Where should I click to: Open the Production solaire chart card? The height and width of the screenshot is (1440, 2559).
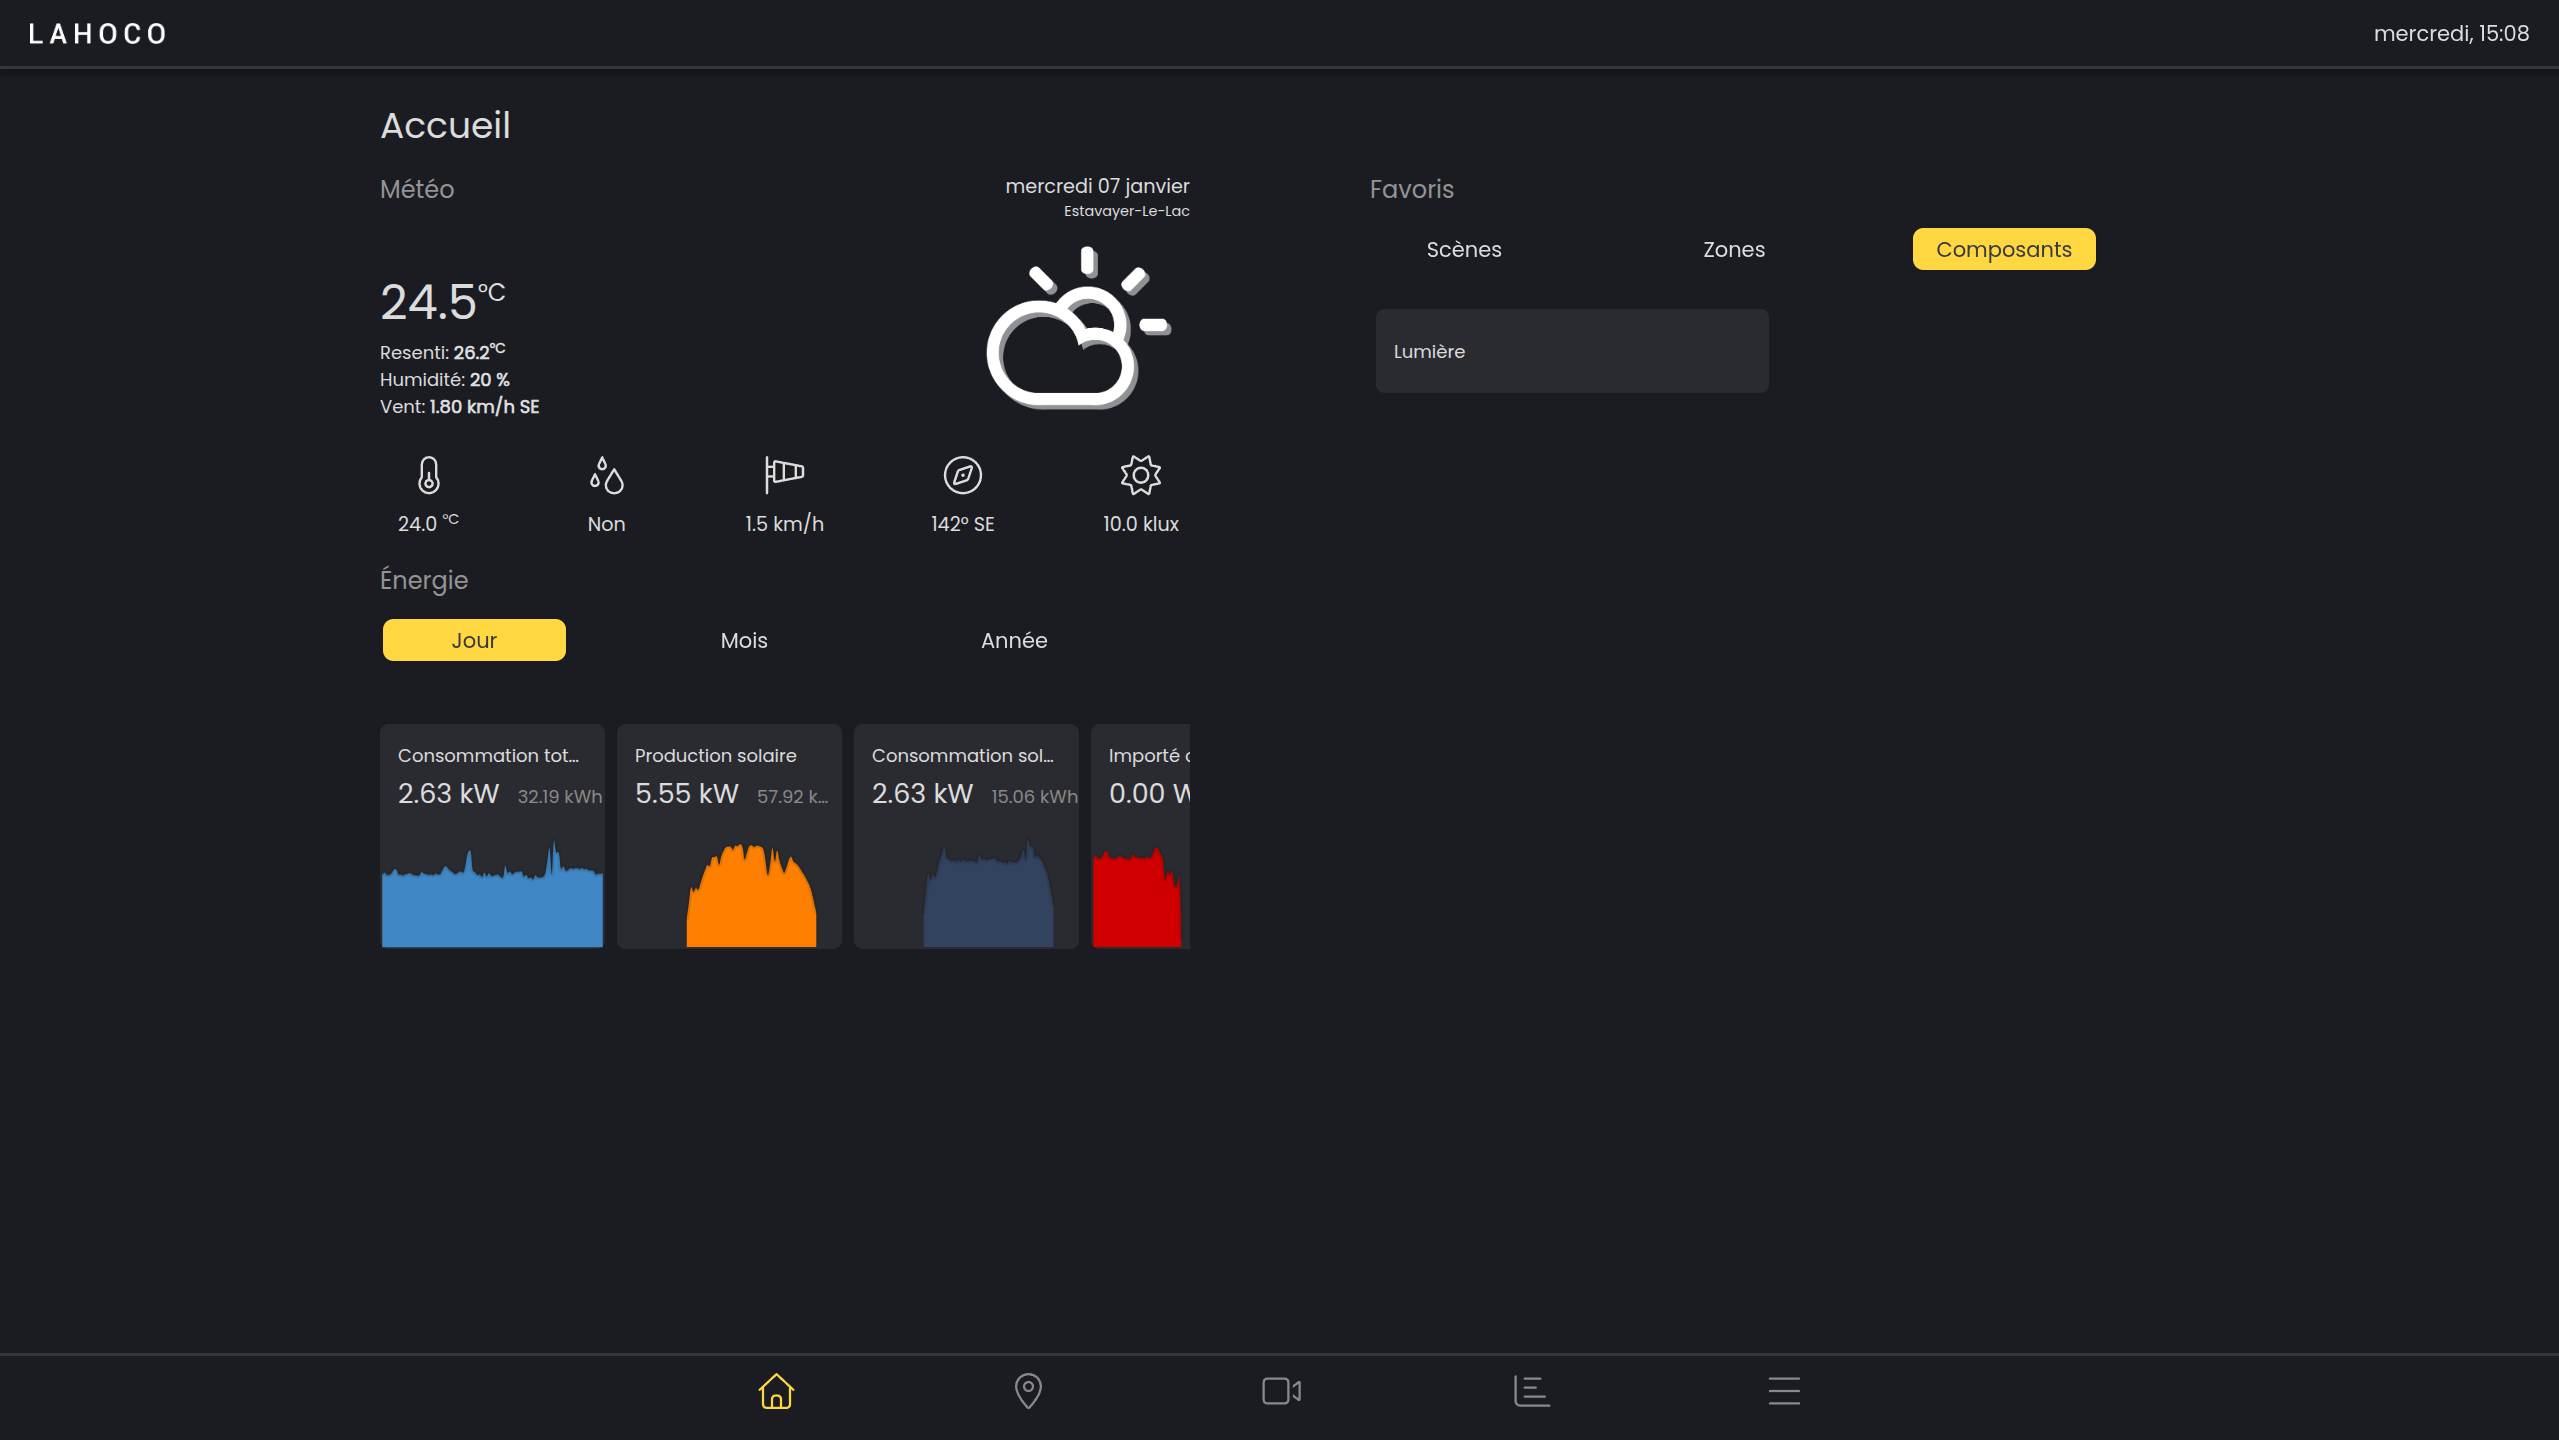[729, 836]
